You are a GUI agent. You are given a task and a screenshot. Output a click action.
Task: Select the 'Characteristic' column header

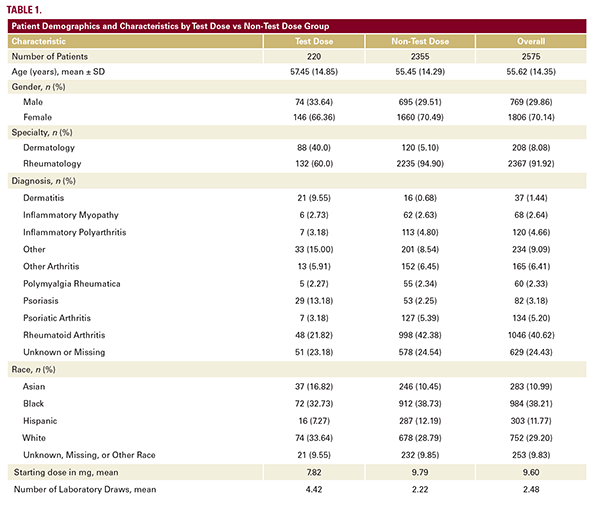pyautogui.click(x=40, y=41)
